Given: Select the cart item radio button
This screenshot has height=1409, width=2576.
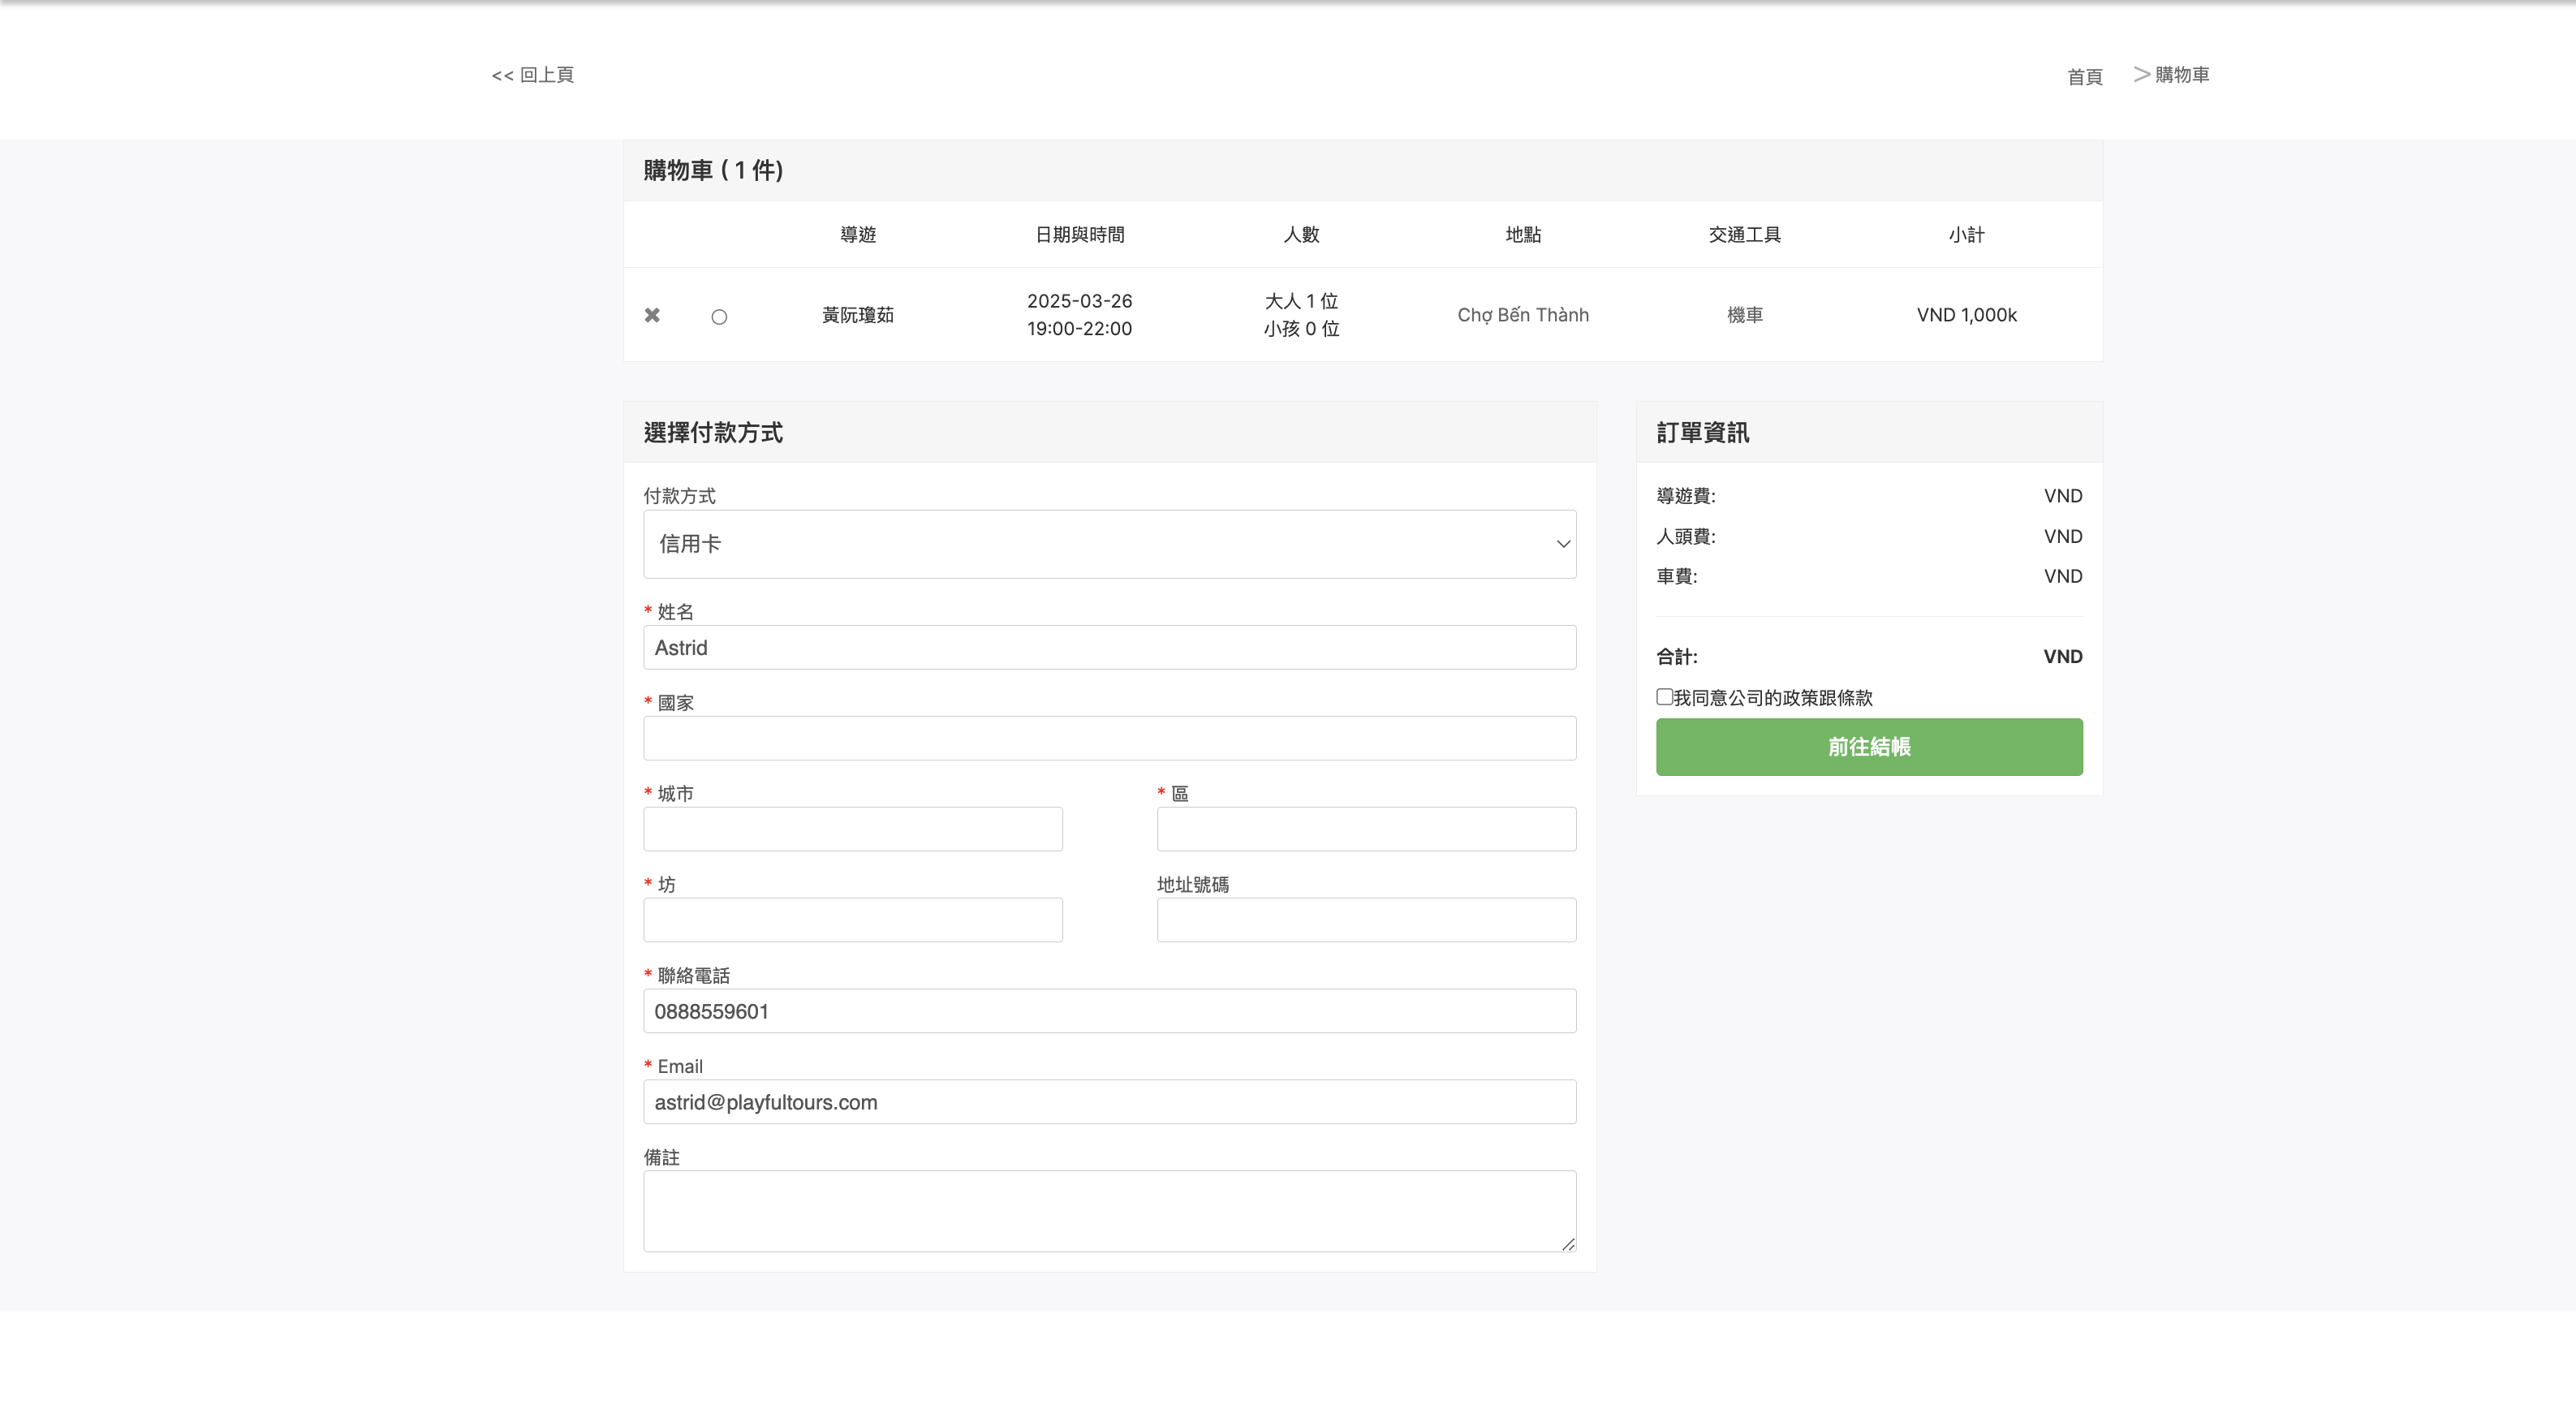Looking at the screenshot, I should point(719,317).
